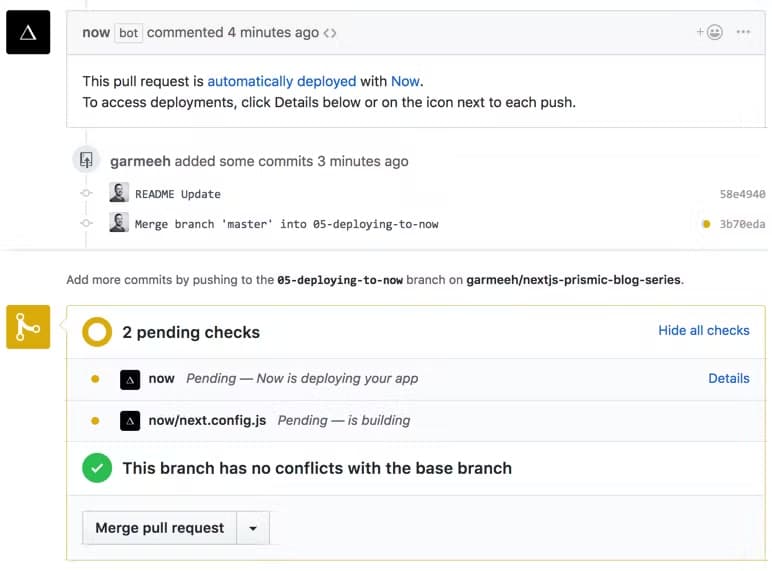The image size is (772, 571).
Task: Open Details for the now check
Action: tap(728, 378)
